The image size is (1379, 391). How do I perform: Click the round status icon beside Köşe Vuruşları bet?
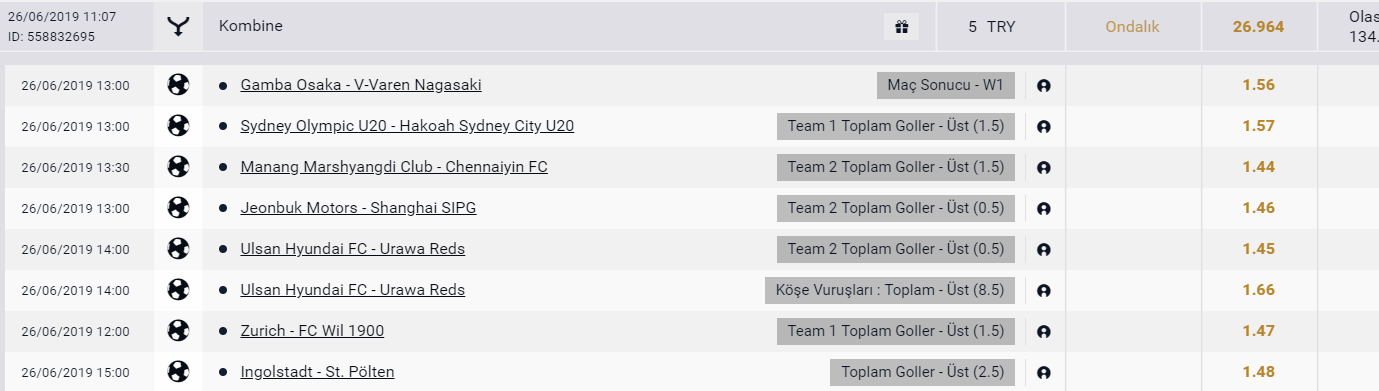point(1044,291)
